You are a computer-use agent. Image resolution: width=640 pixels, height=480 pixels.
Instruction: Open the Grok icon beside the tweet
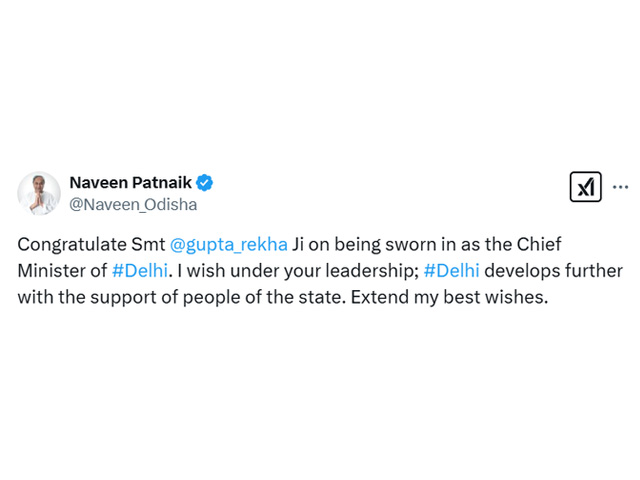coord(585,187)
